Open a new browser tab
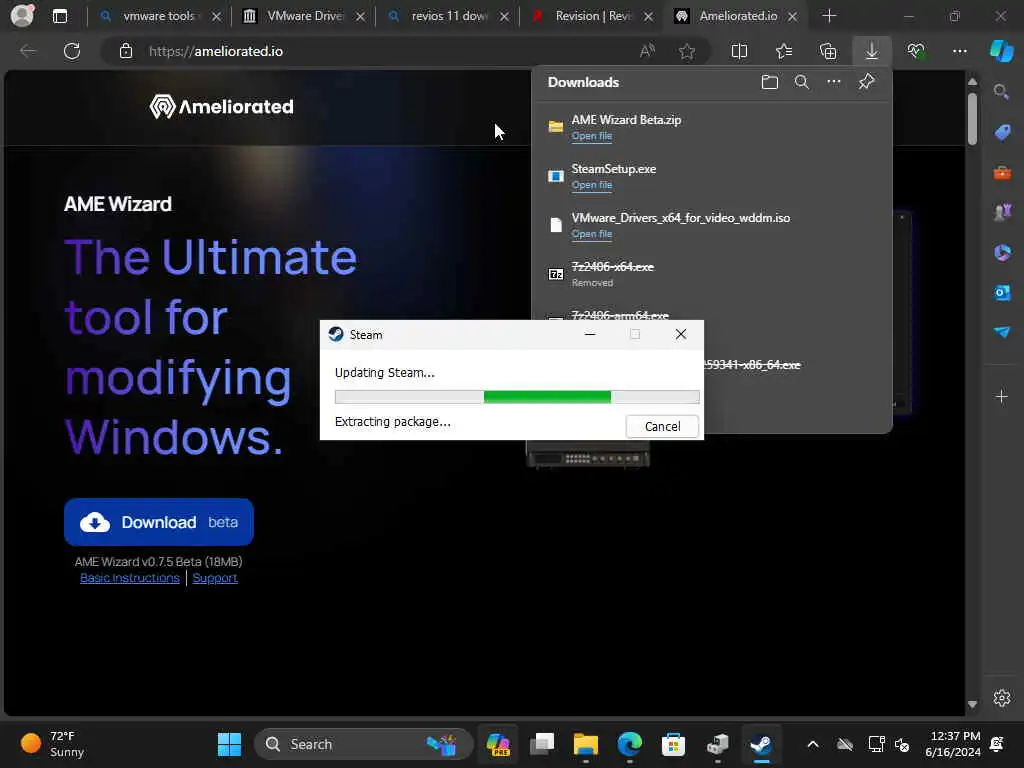 [x=829, y=16]
